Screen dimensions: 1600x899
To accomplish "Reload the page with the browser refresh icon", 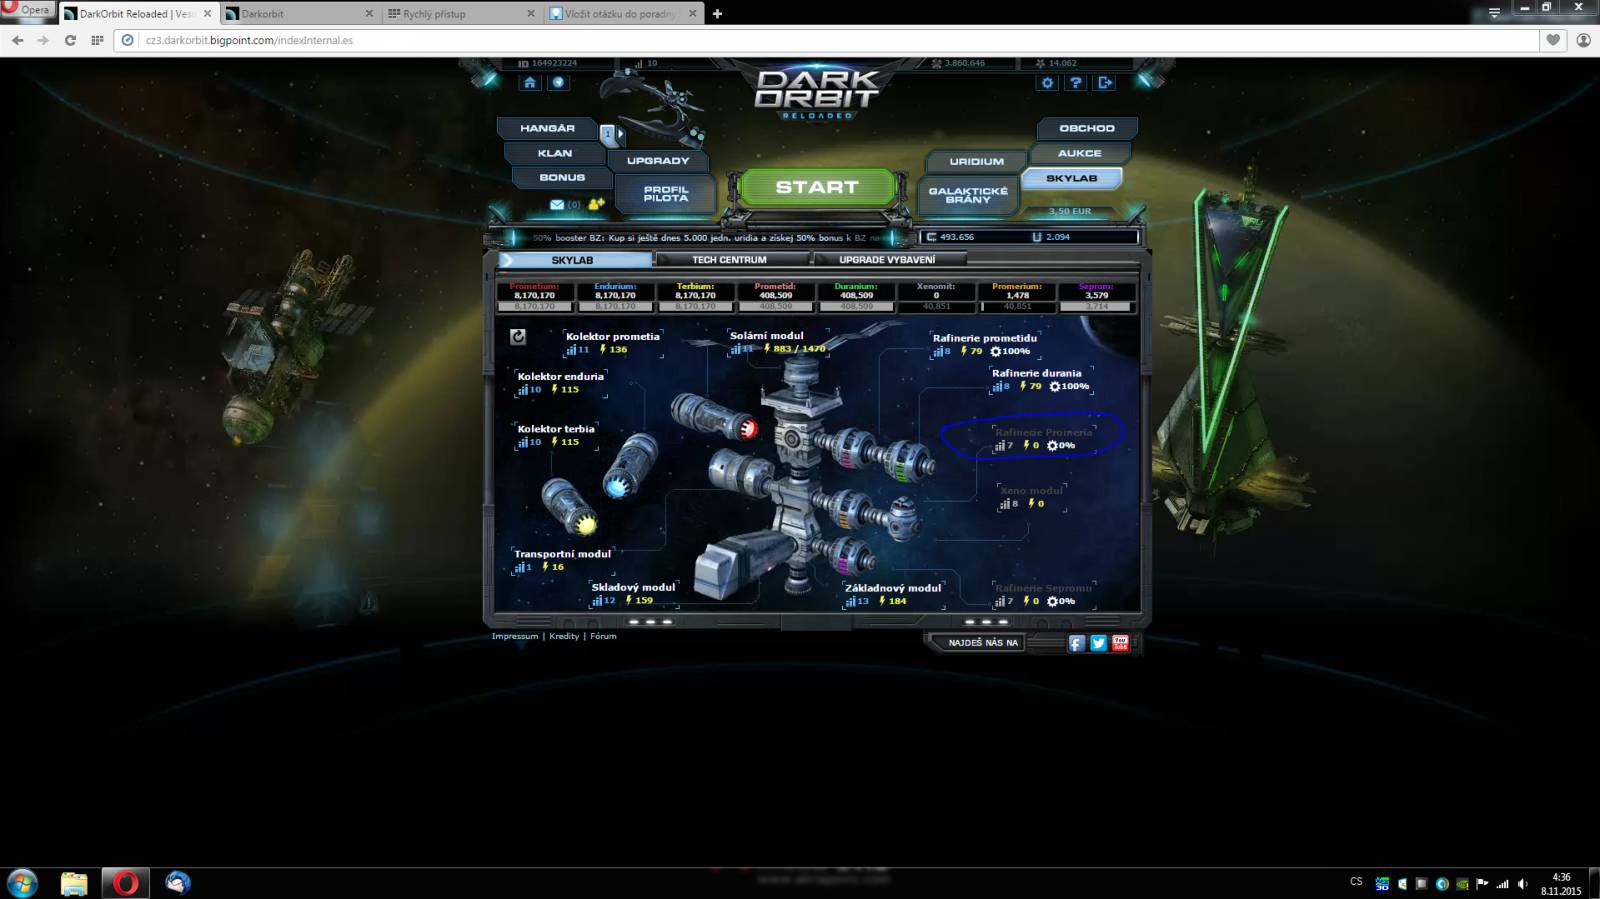I will (x=70, y=40).
